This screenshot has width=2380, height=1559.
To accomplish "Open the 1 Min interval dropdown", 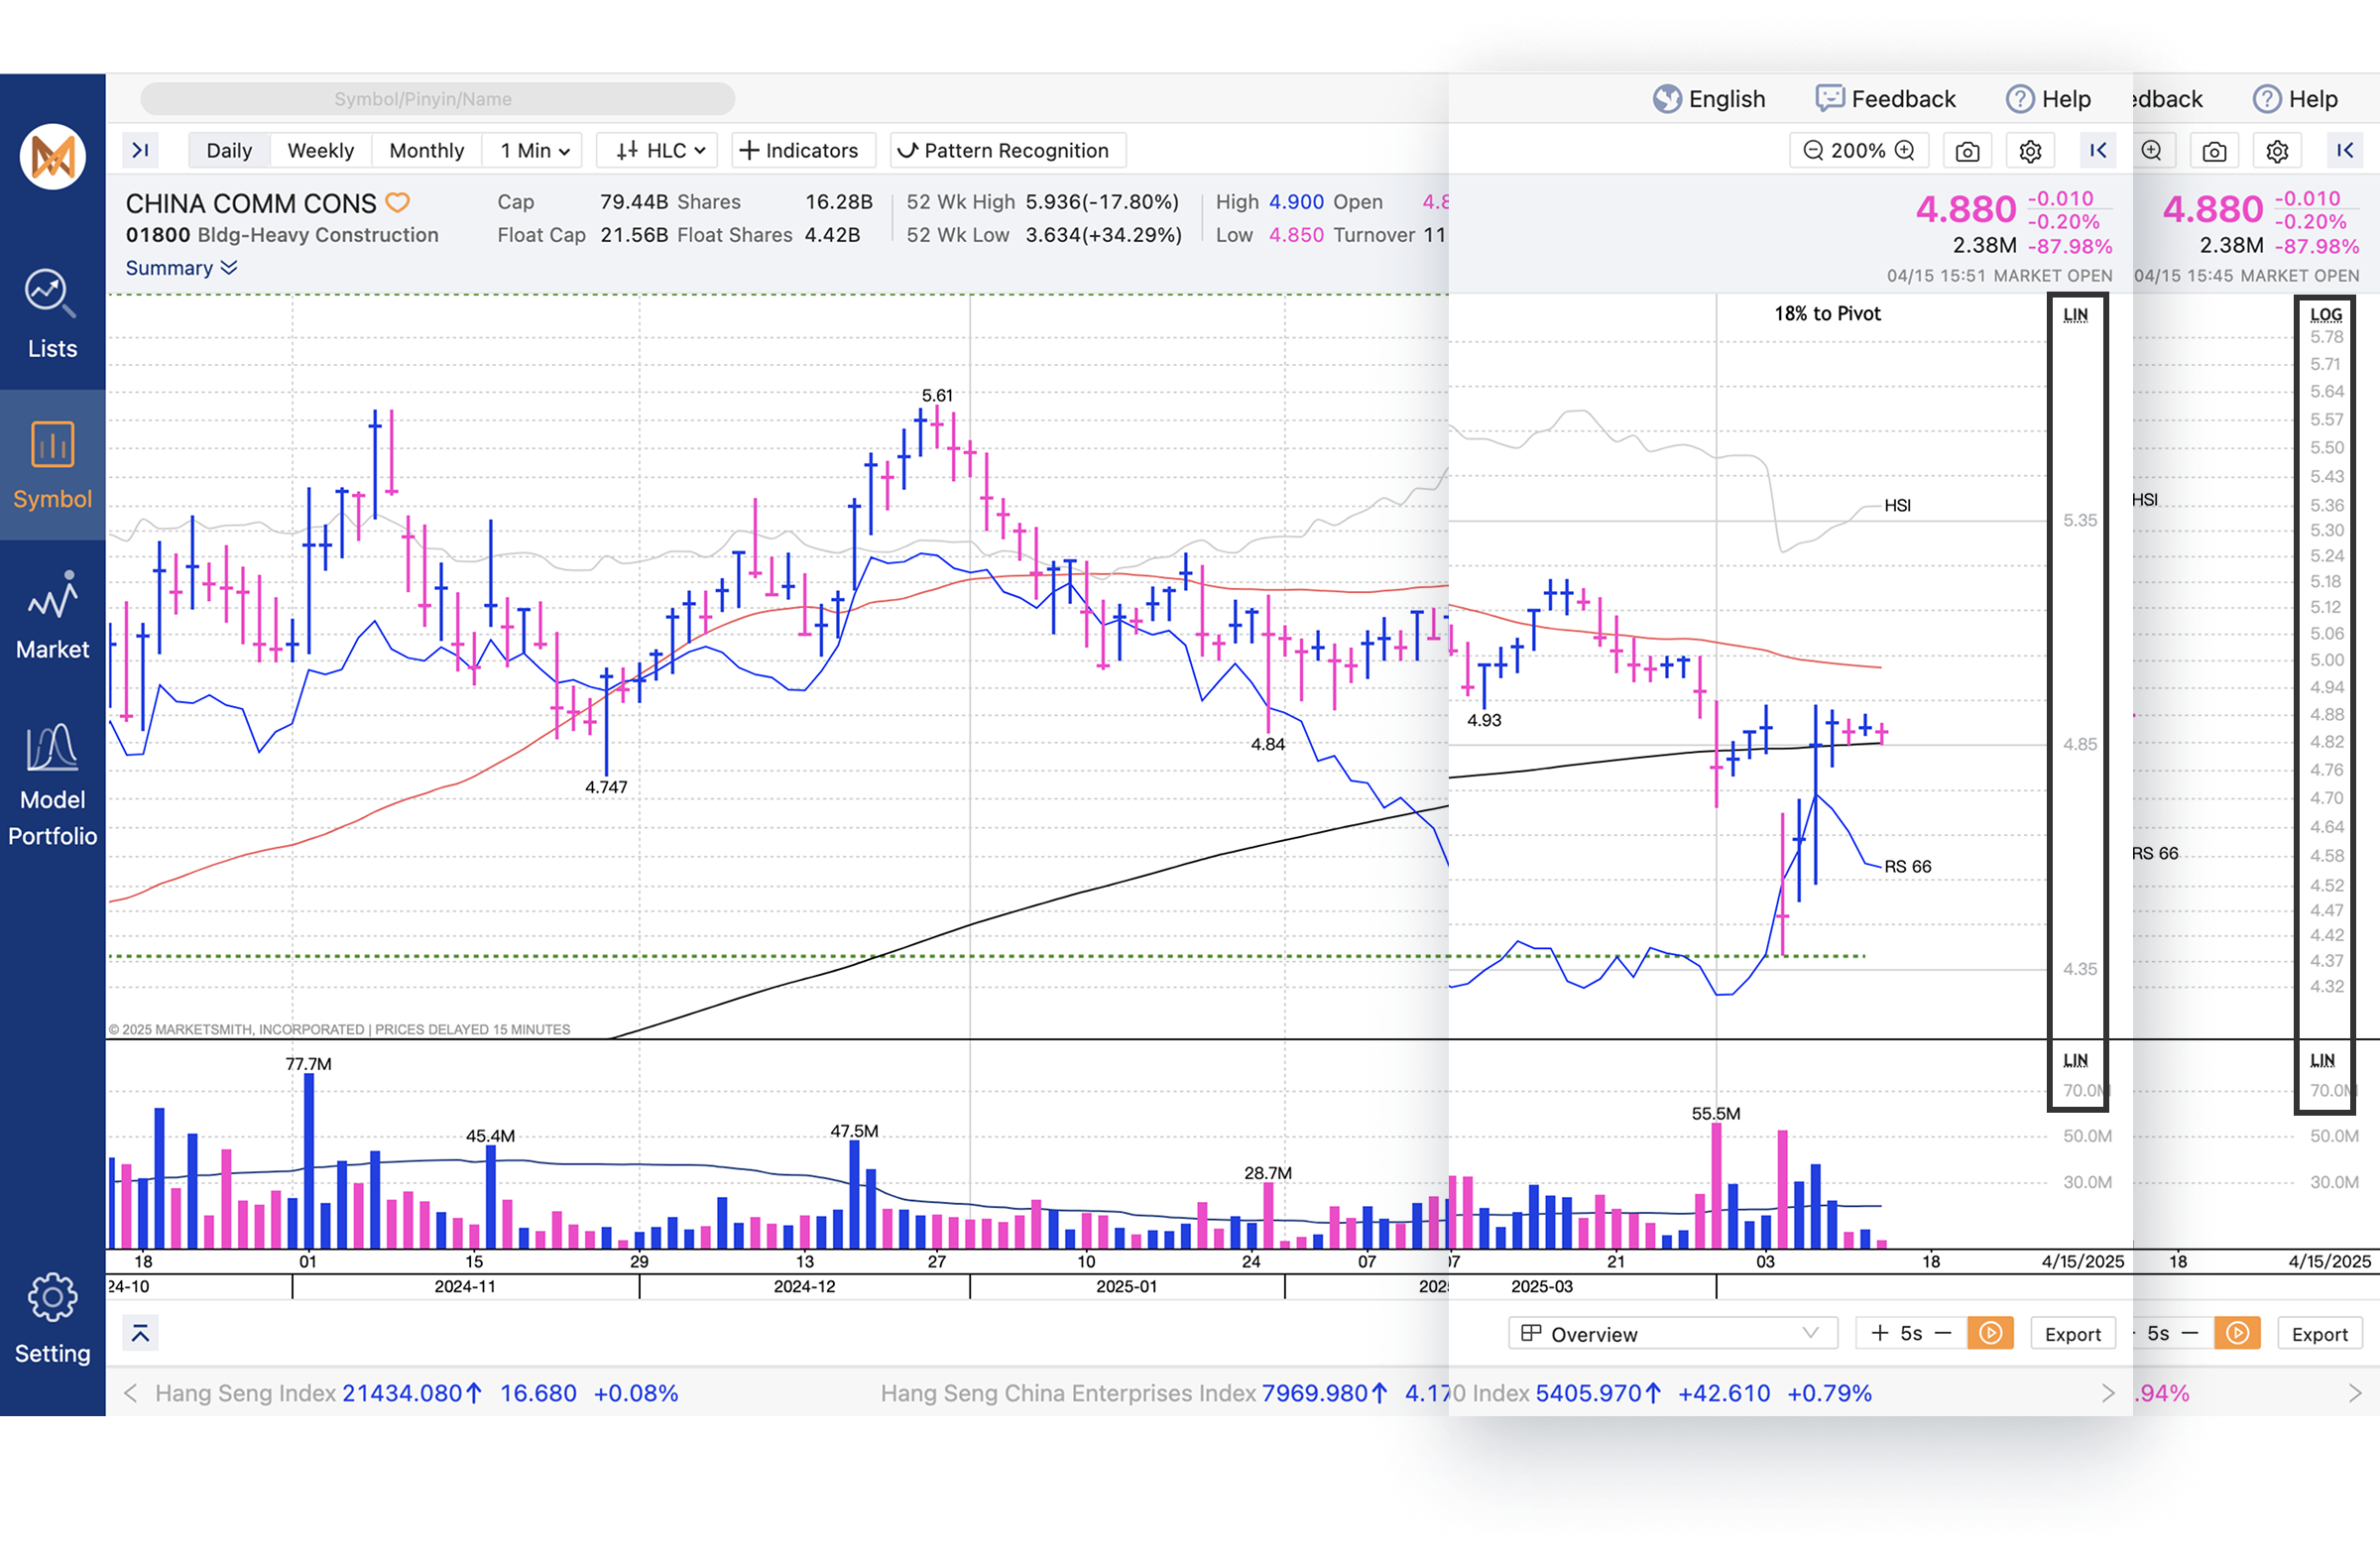I will 535,151.
